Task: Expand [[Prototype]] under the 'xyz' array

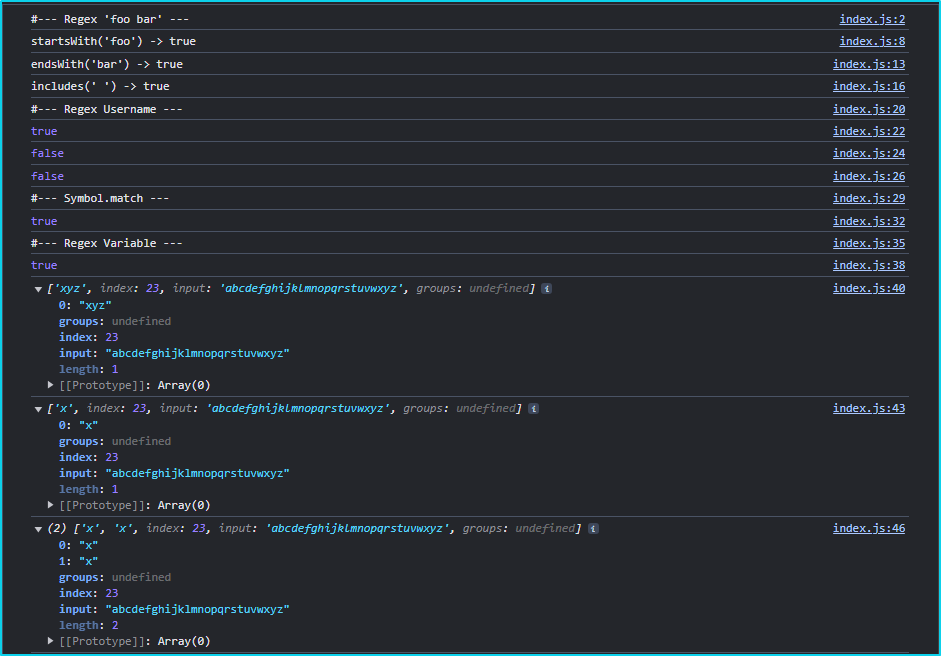Action: click(51, 385)
